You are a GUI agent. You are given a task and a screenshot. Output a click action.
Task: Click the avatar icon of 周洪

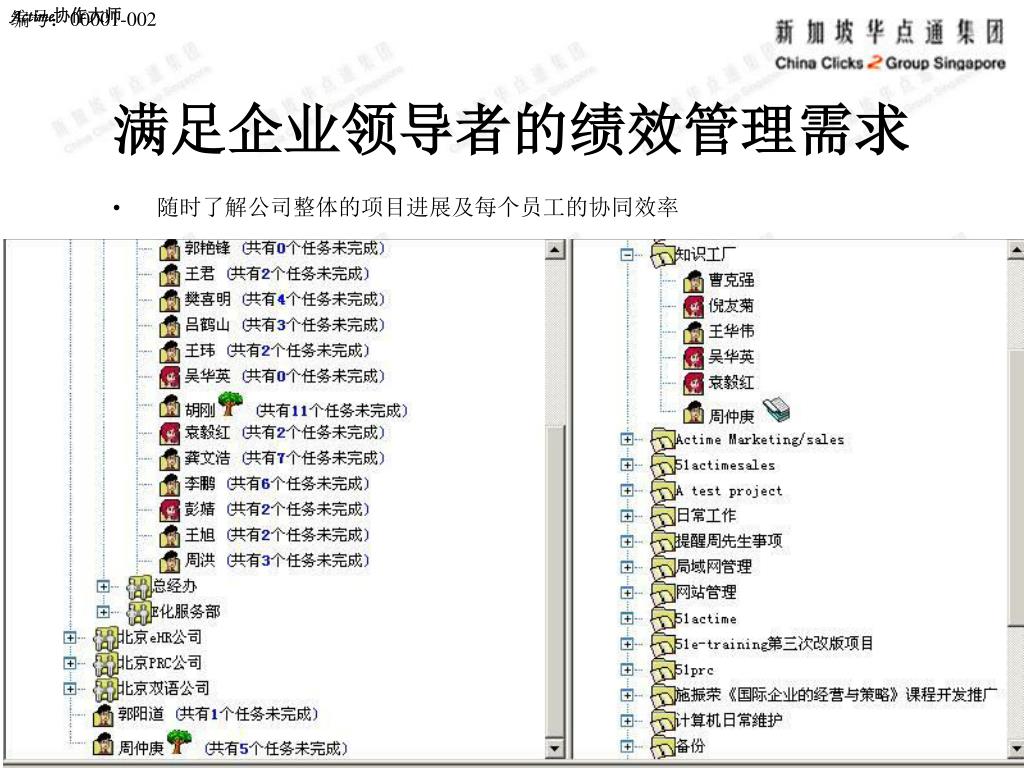tap(169, 561)
